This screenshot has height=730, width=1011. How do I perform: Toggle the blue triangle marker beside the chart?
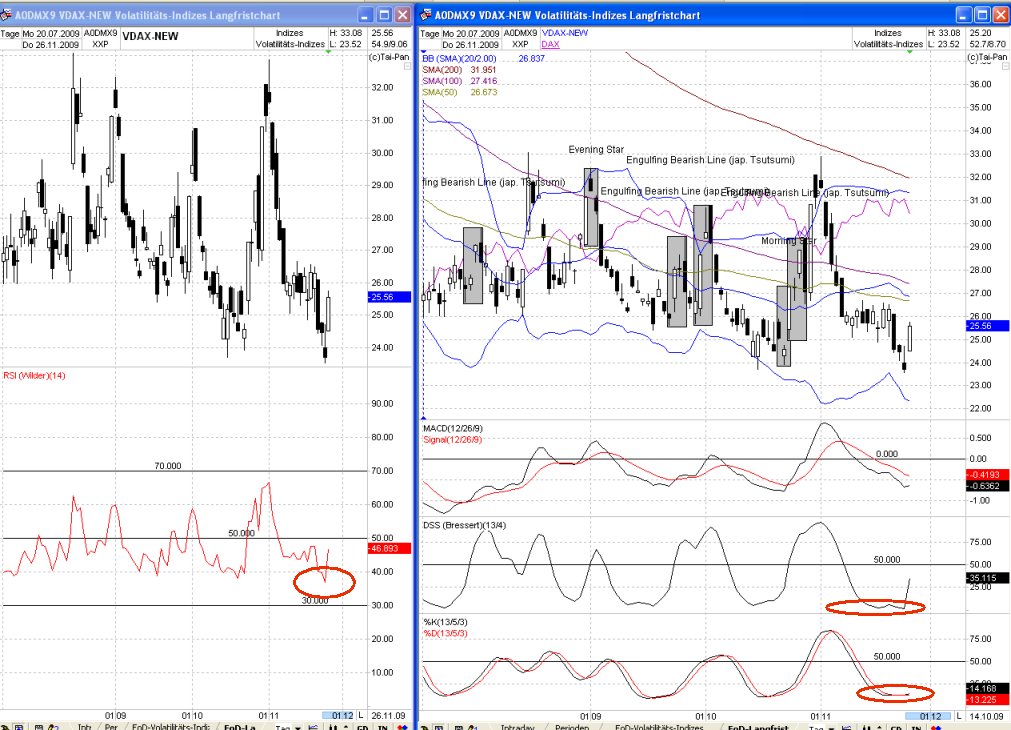click(424, 51)
